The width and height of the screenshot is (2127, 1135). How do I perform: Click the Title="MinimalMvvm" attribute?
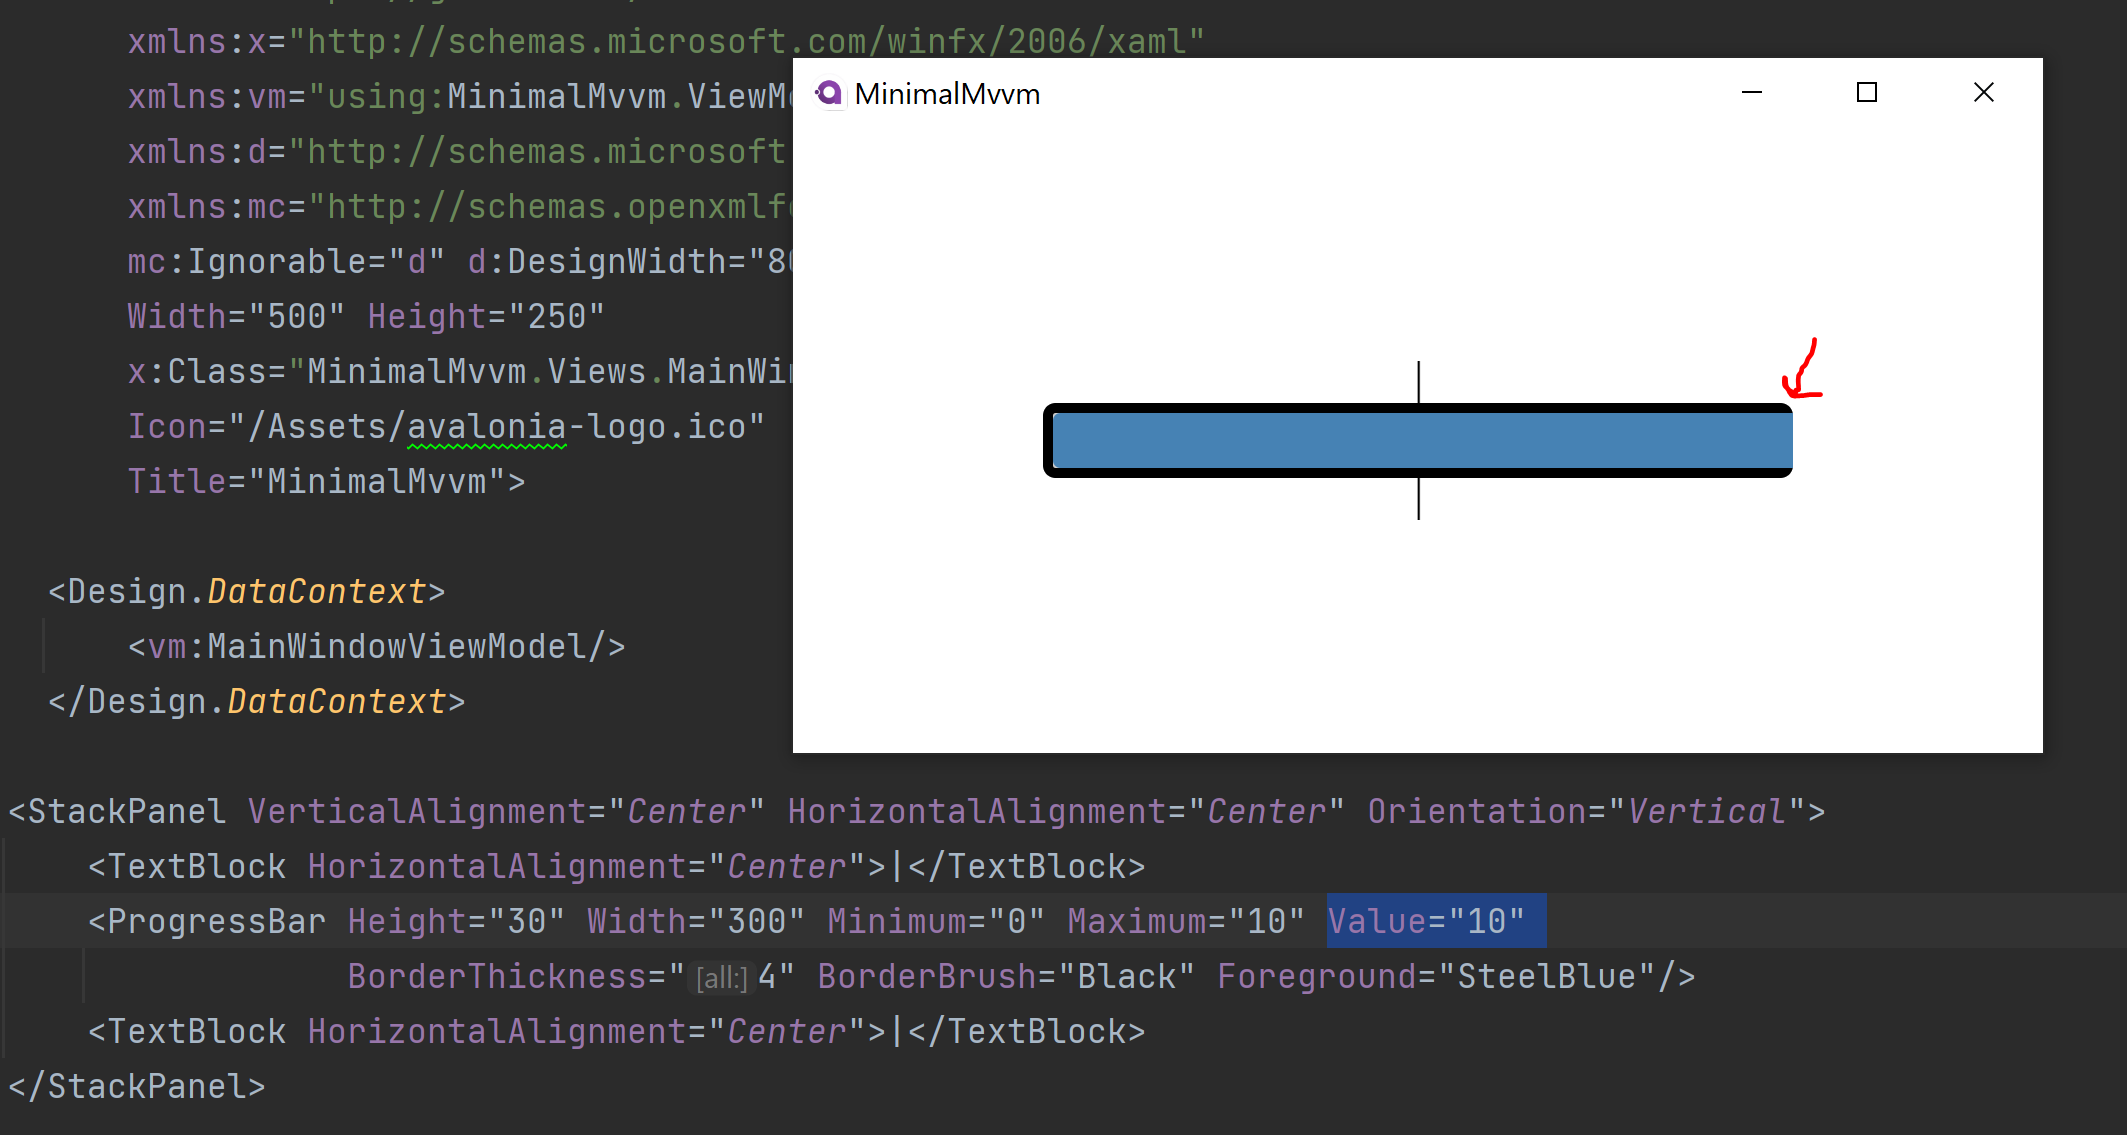[324, 481]
